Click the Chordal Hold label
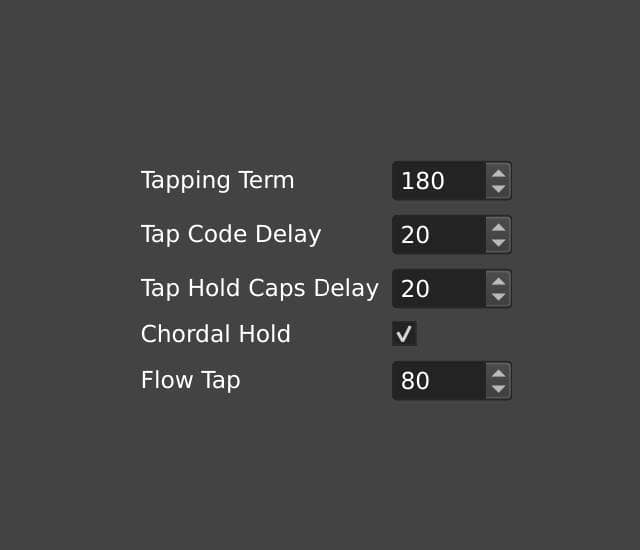Screen dimensions: 640x550 [215, 335]
